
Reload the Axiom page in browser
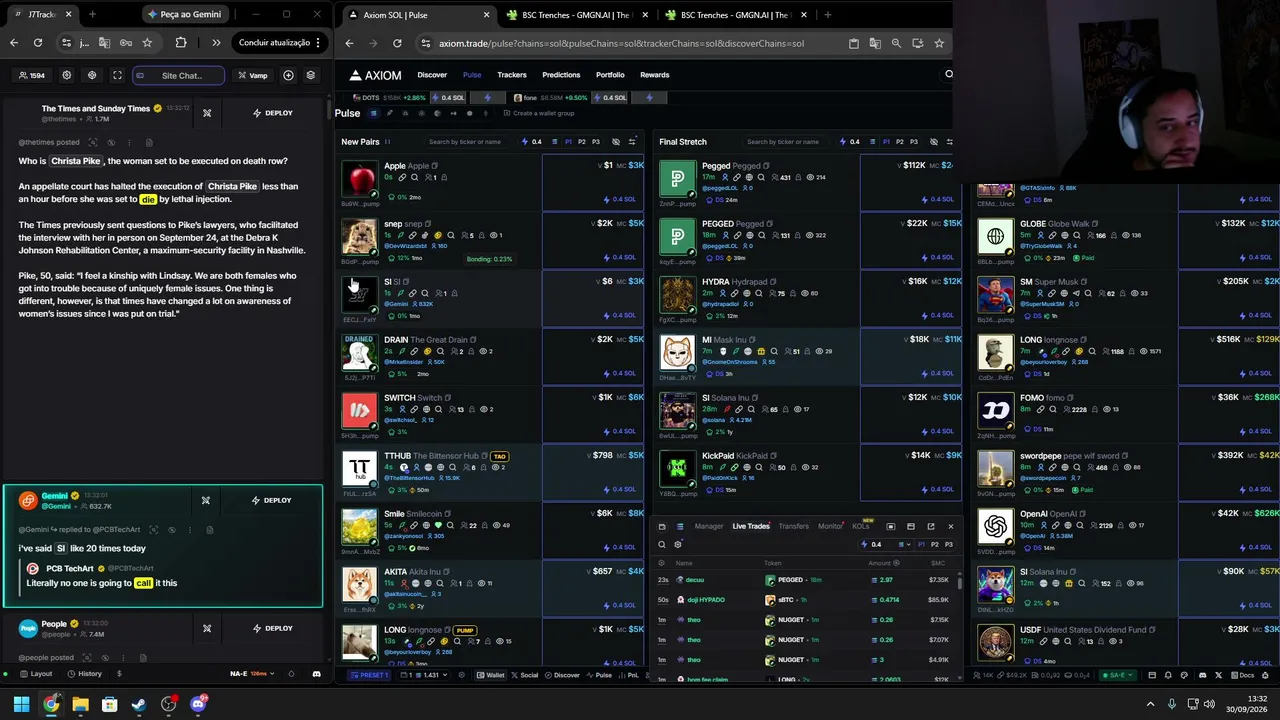pos(397,43)
